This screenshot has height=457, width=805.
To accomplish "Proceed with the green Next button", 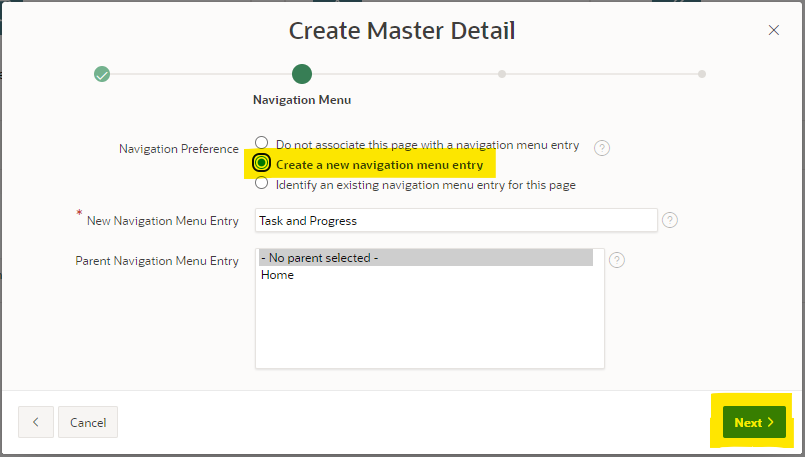I will [x=754, y=422].
